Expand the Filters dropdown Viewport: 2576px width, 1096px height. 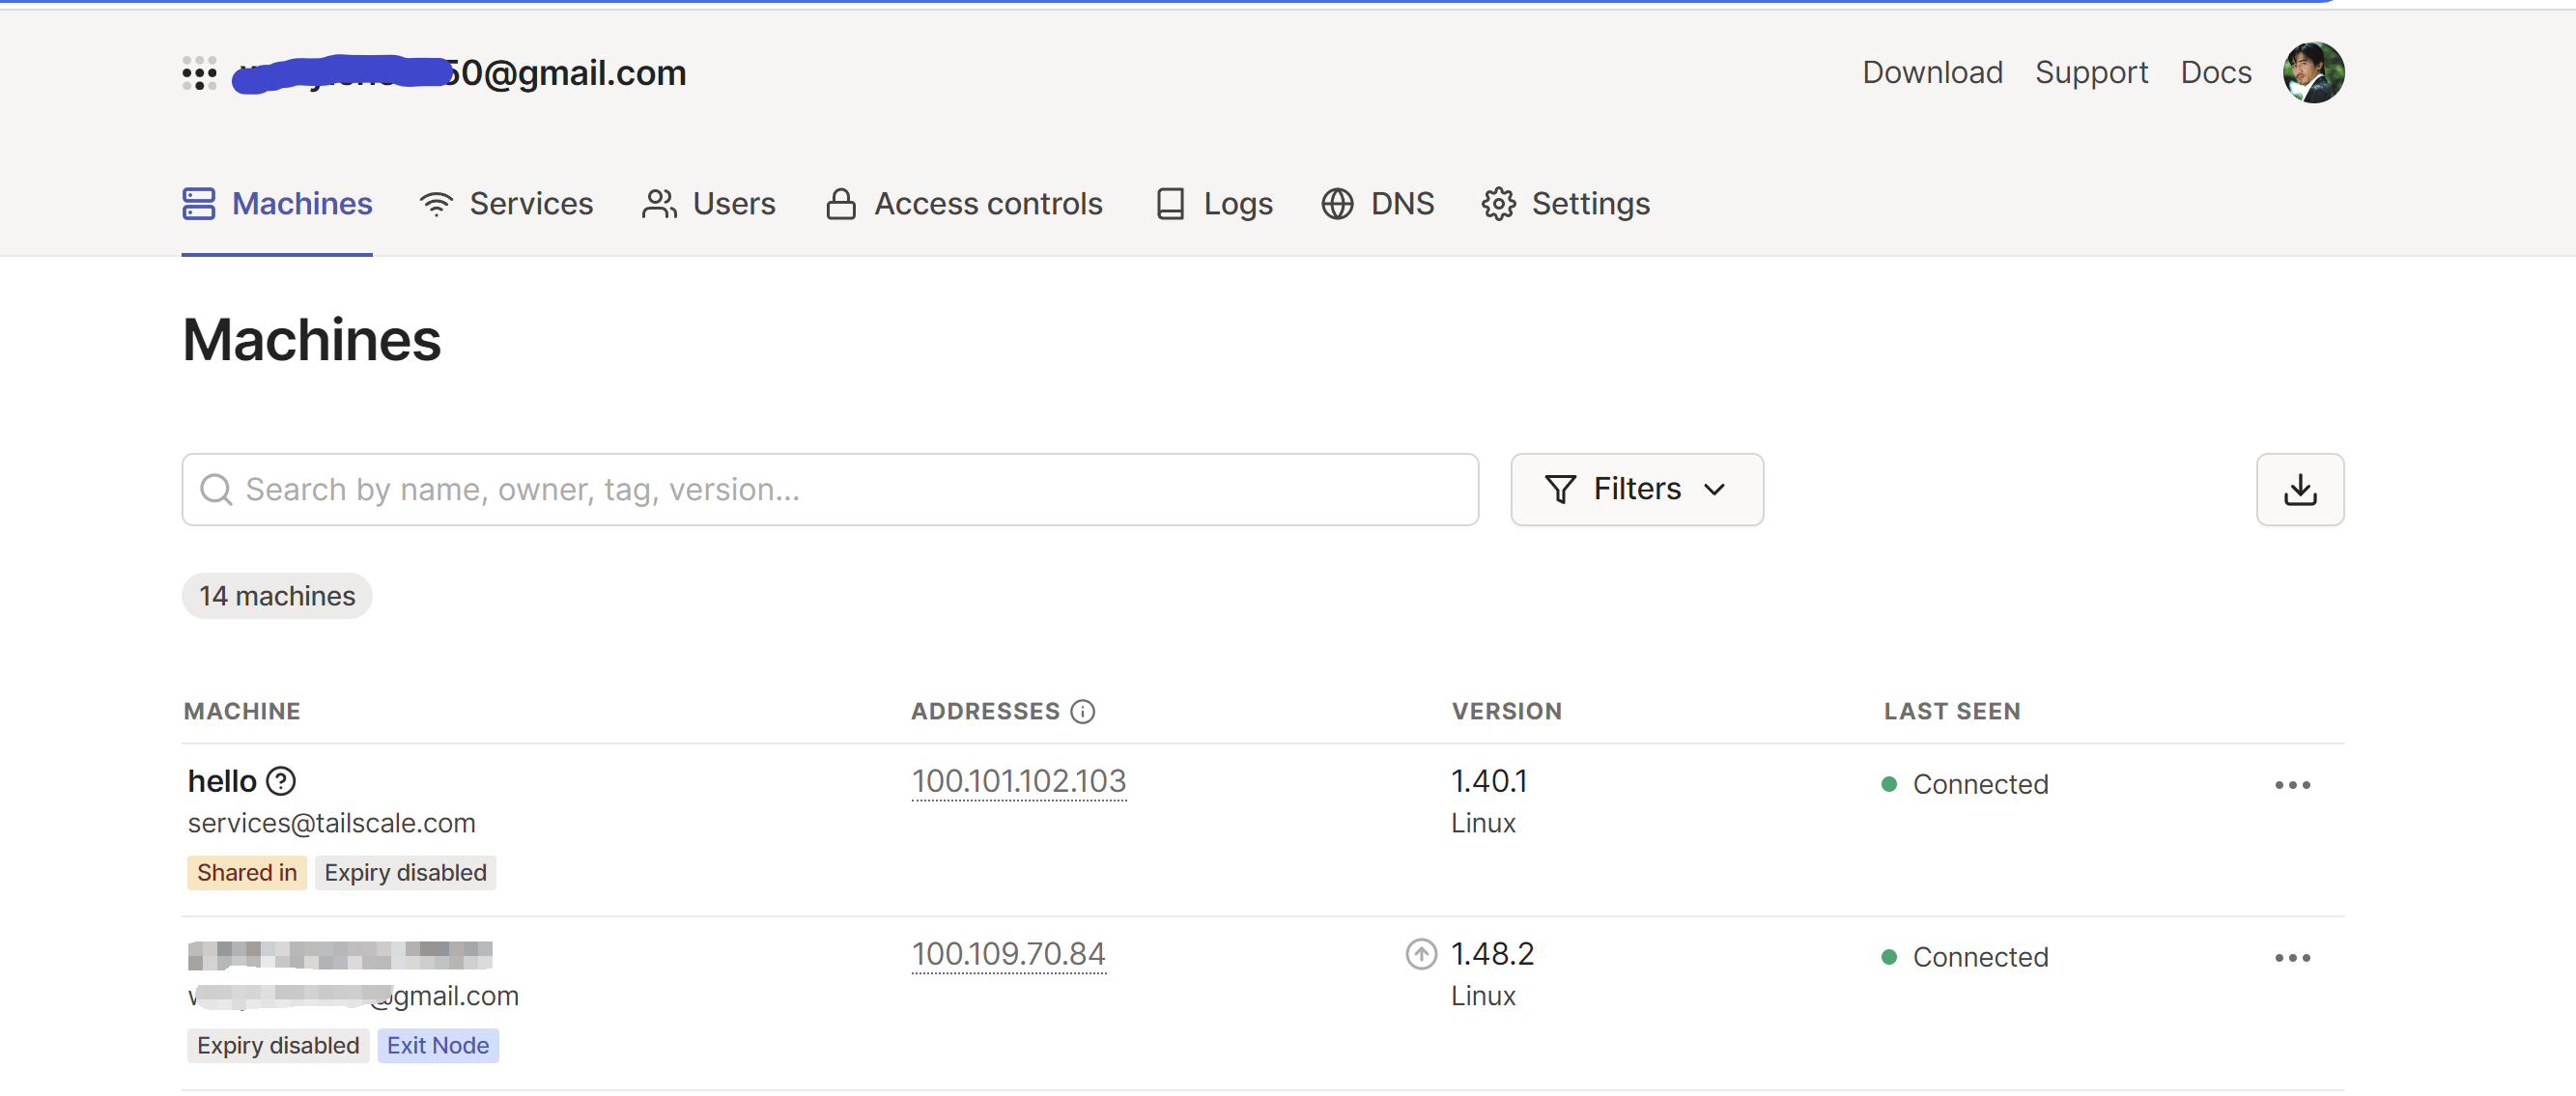pos(1636,489)
